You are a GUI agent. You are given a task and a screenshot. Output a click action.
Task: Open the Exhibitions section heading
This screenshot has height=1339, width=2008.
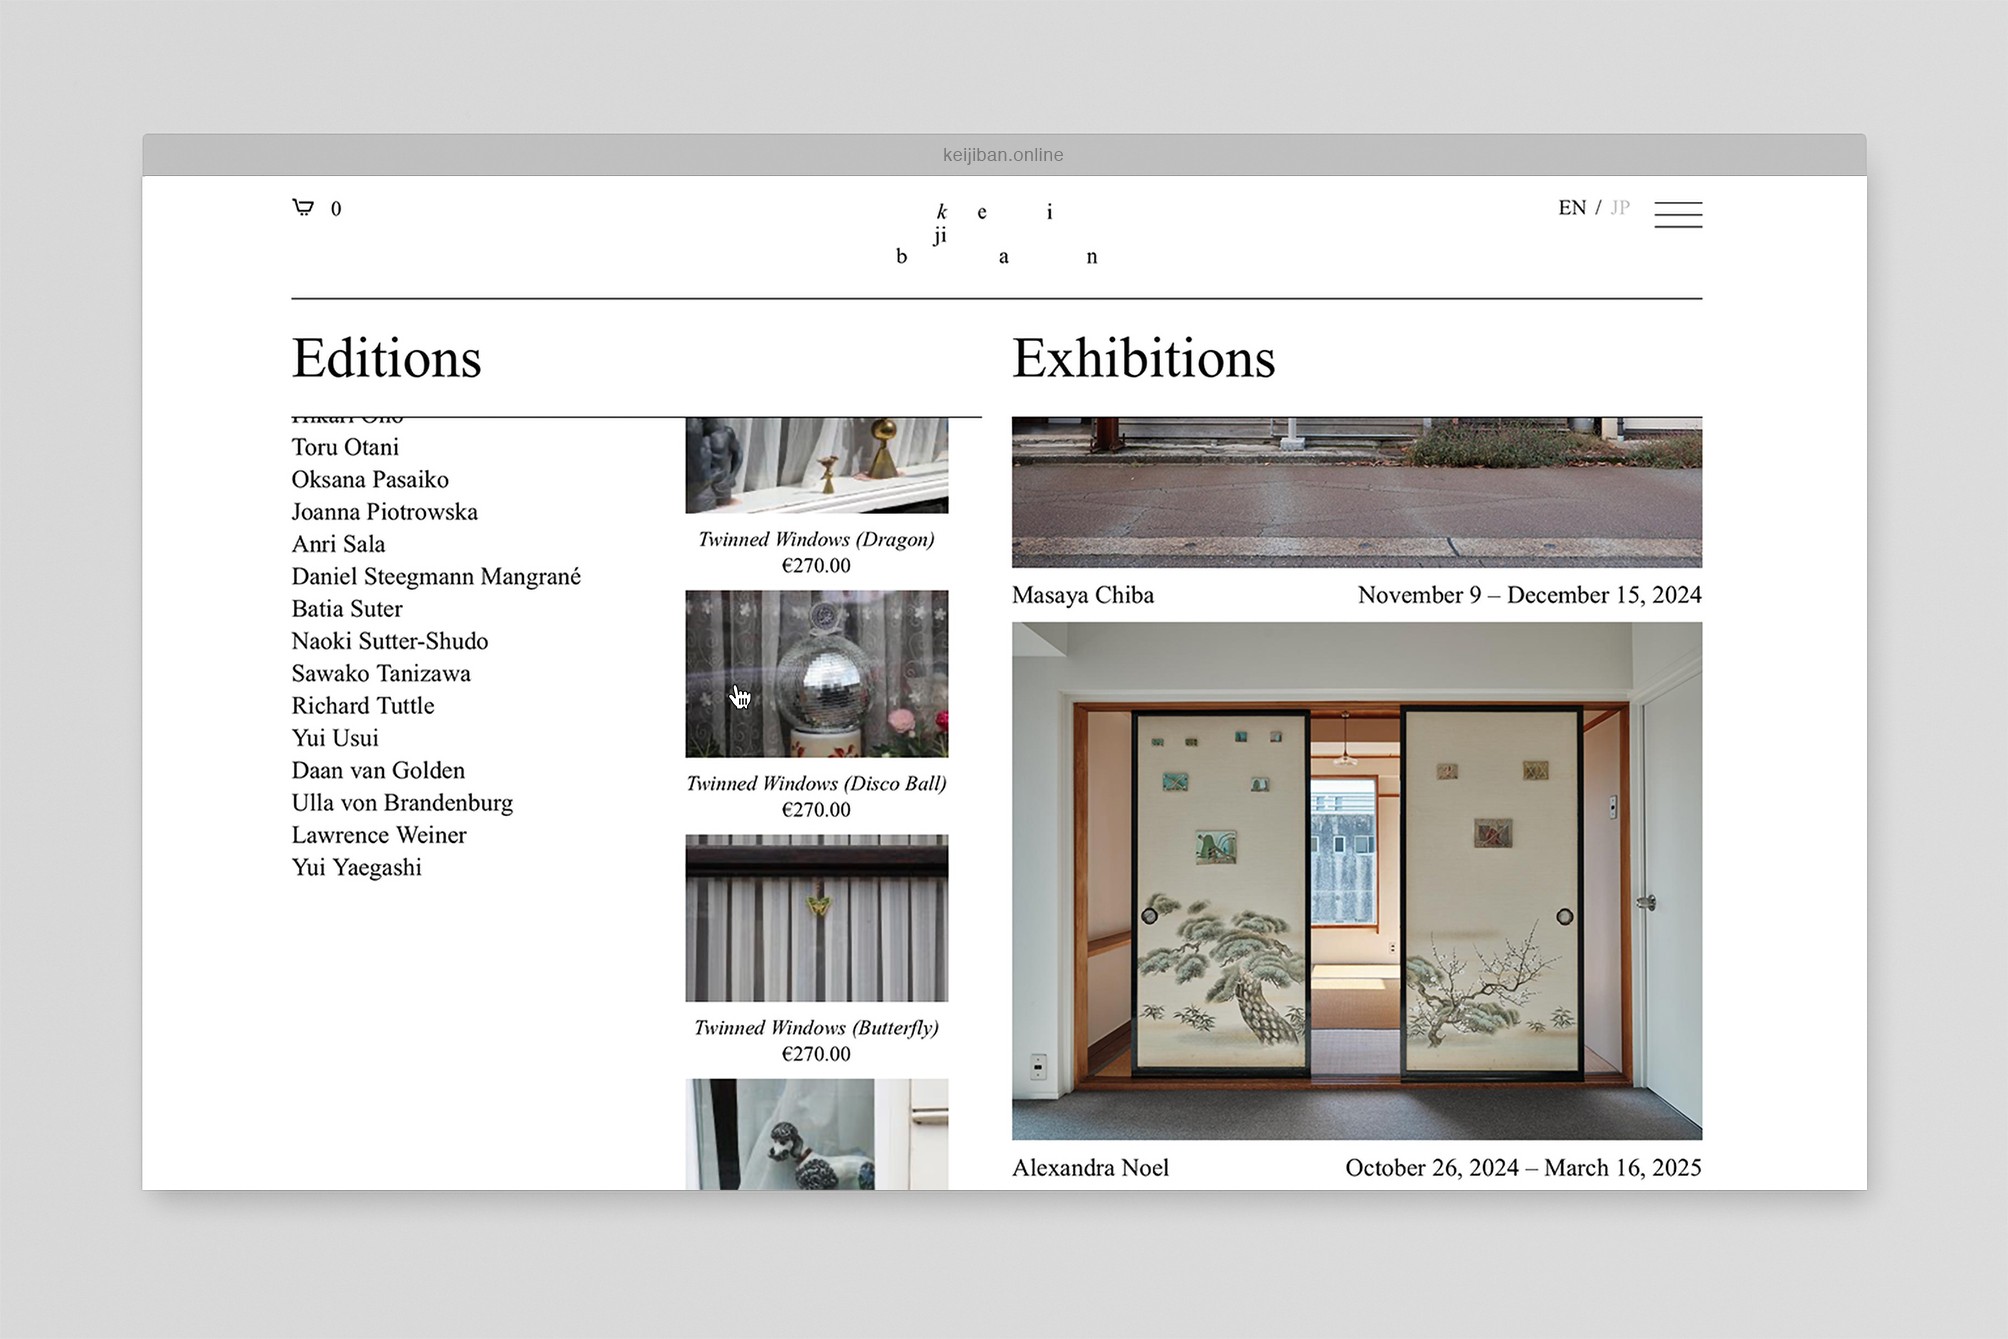(x=1143, y=359)
